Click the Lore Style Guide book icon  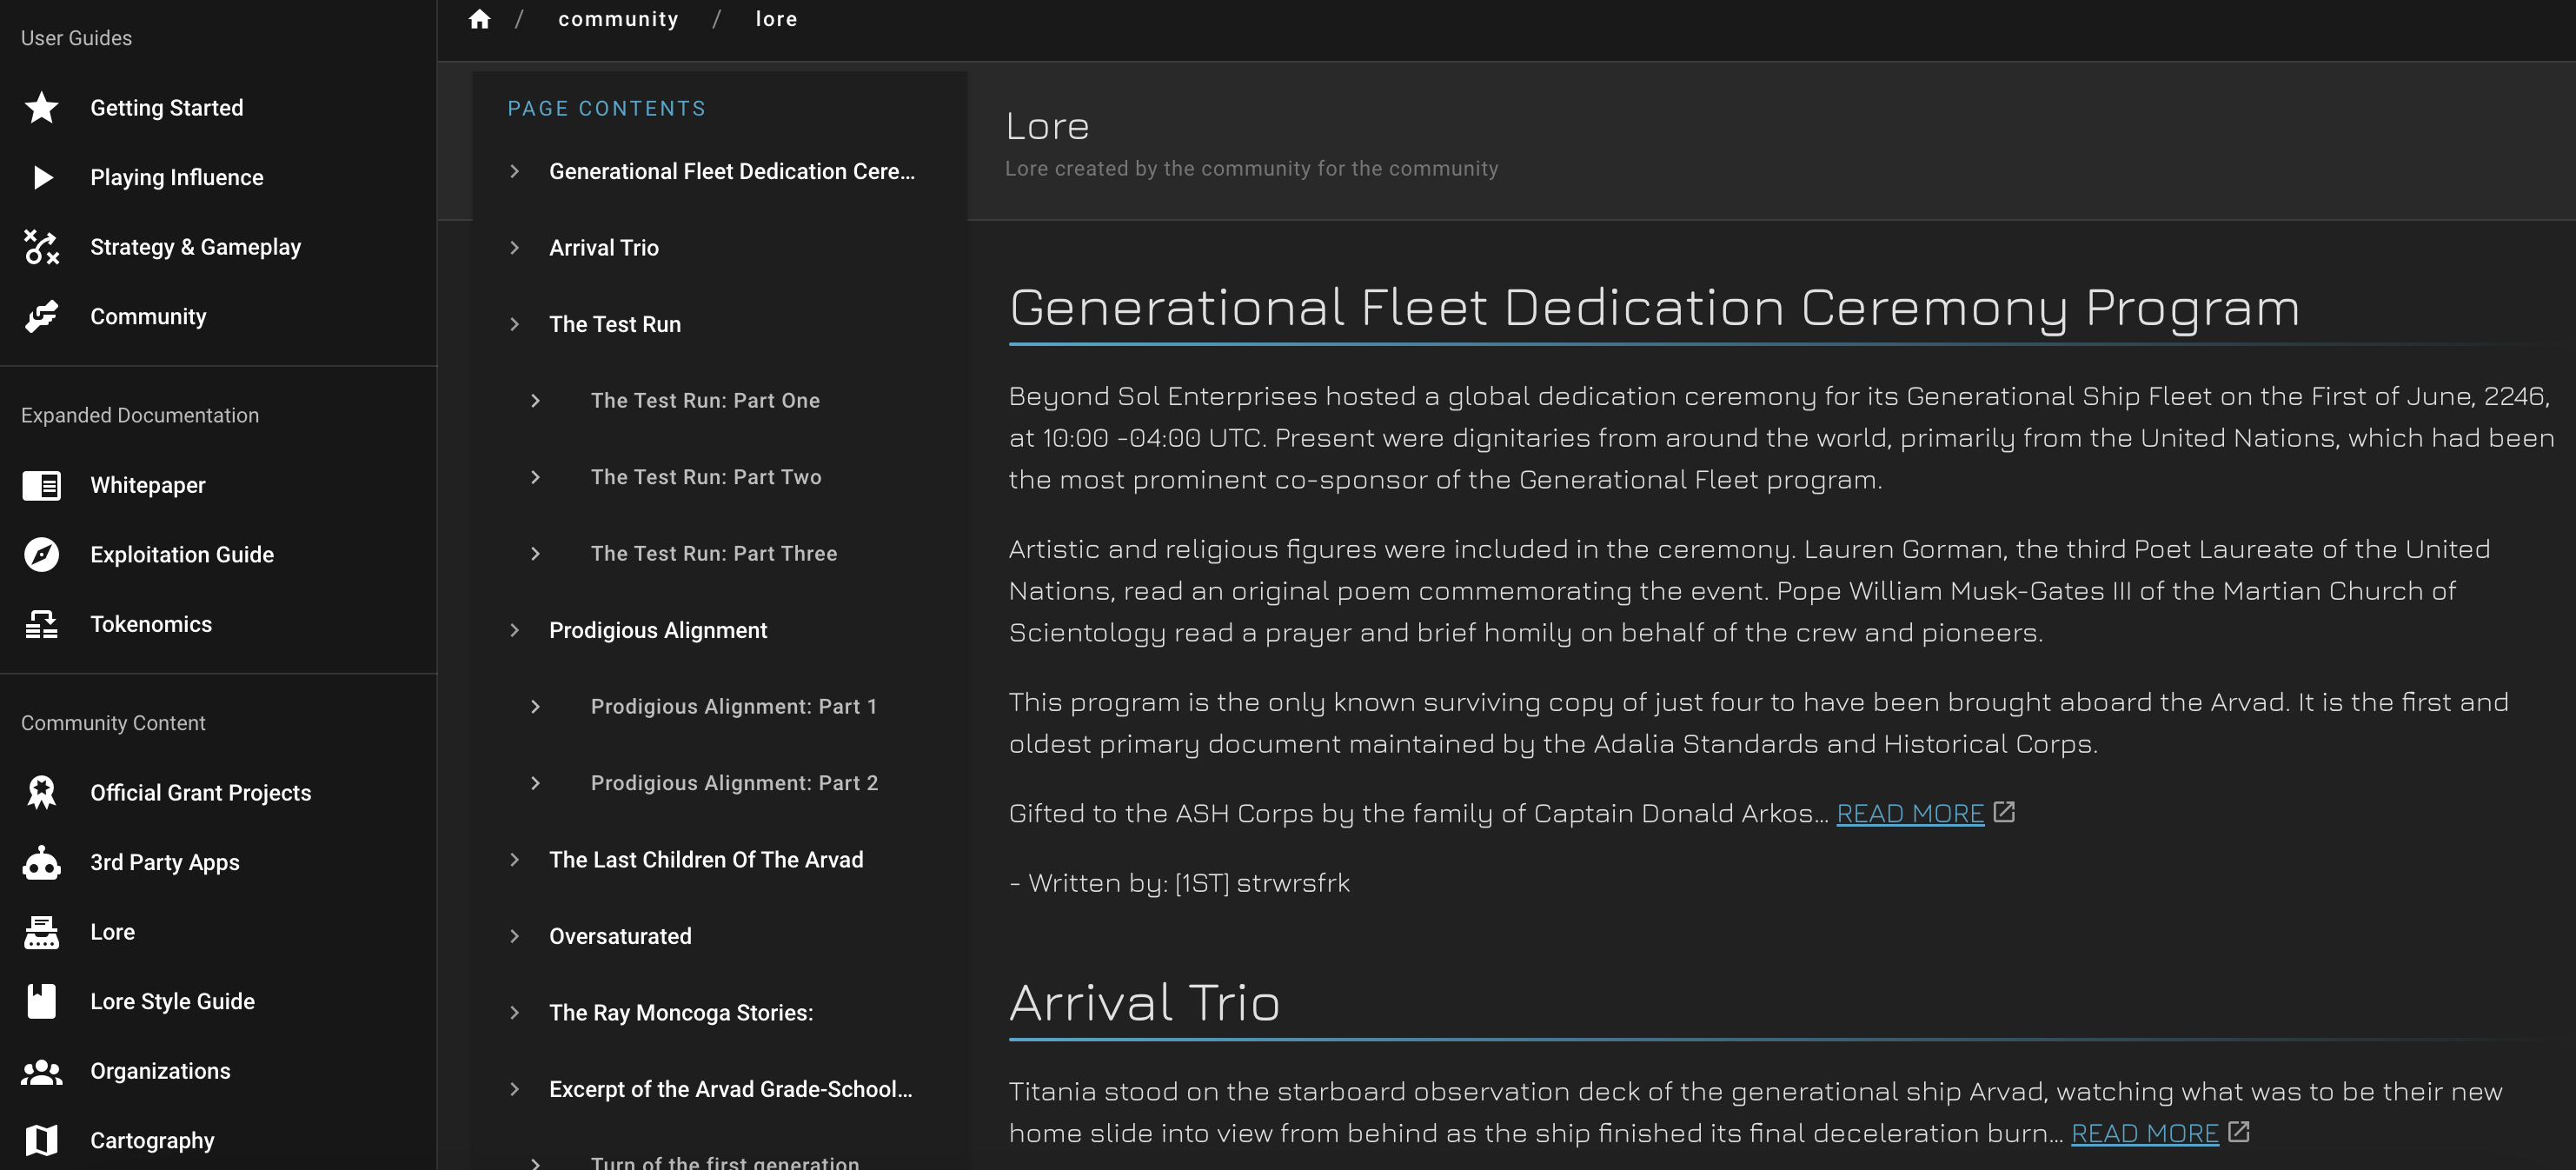pos(41,1001)
